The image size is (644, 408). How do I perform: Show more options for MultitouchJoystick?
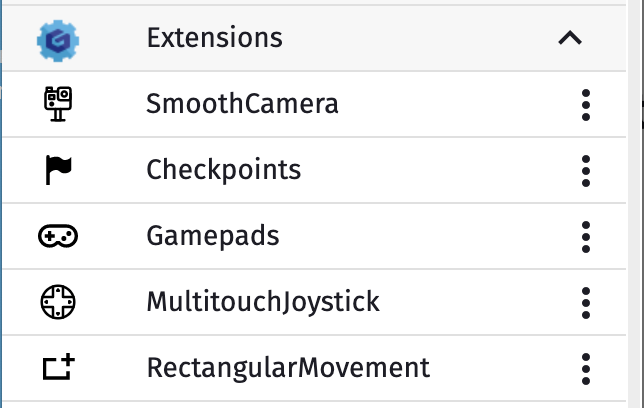586,301
